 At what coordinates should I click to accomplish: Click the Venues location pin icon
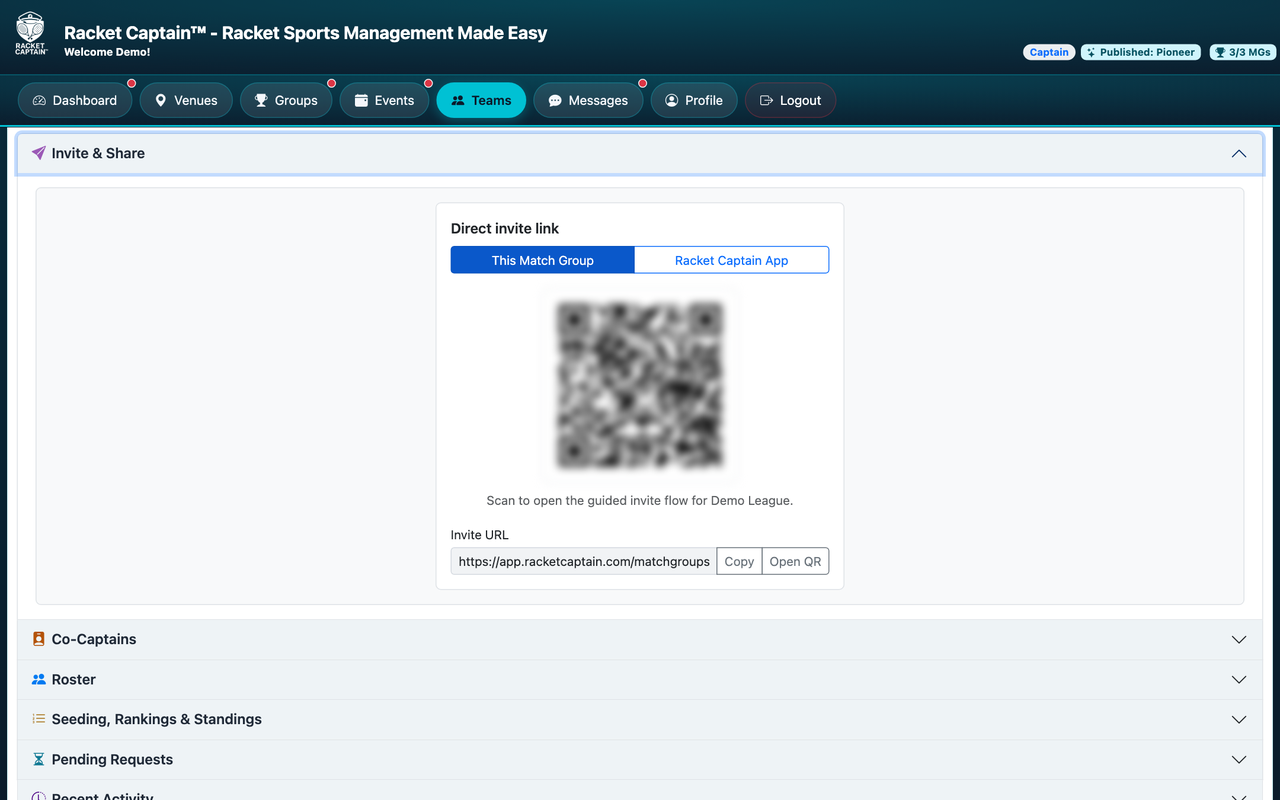tap(160, 100)
